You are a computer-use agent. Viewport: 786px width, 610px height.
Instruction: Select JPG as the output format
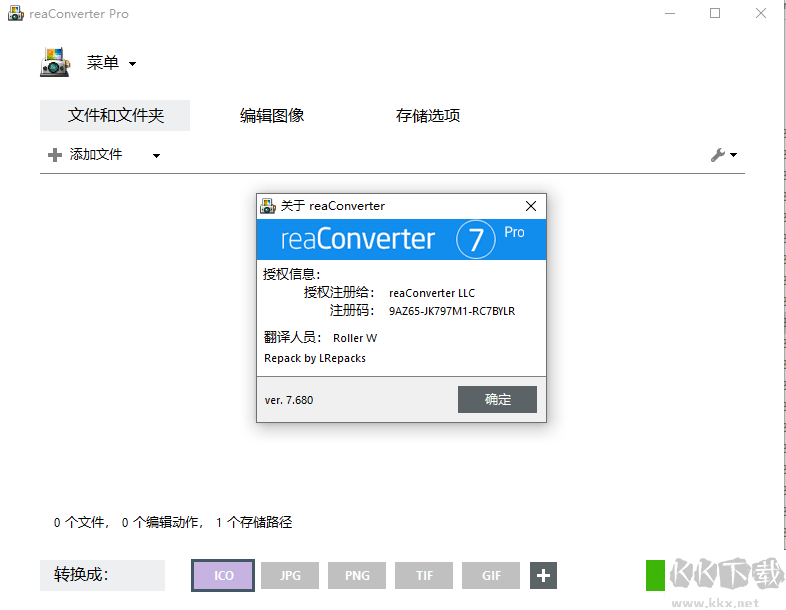coord(290,575)
